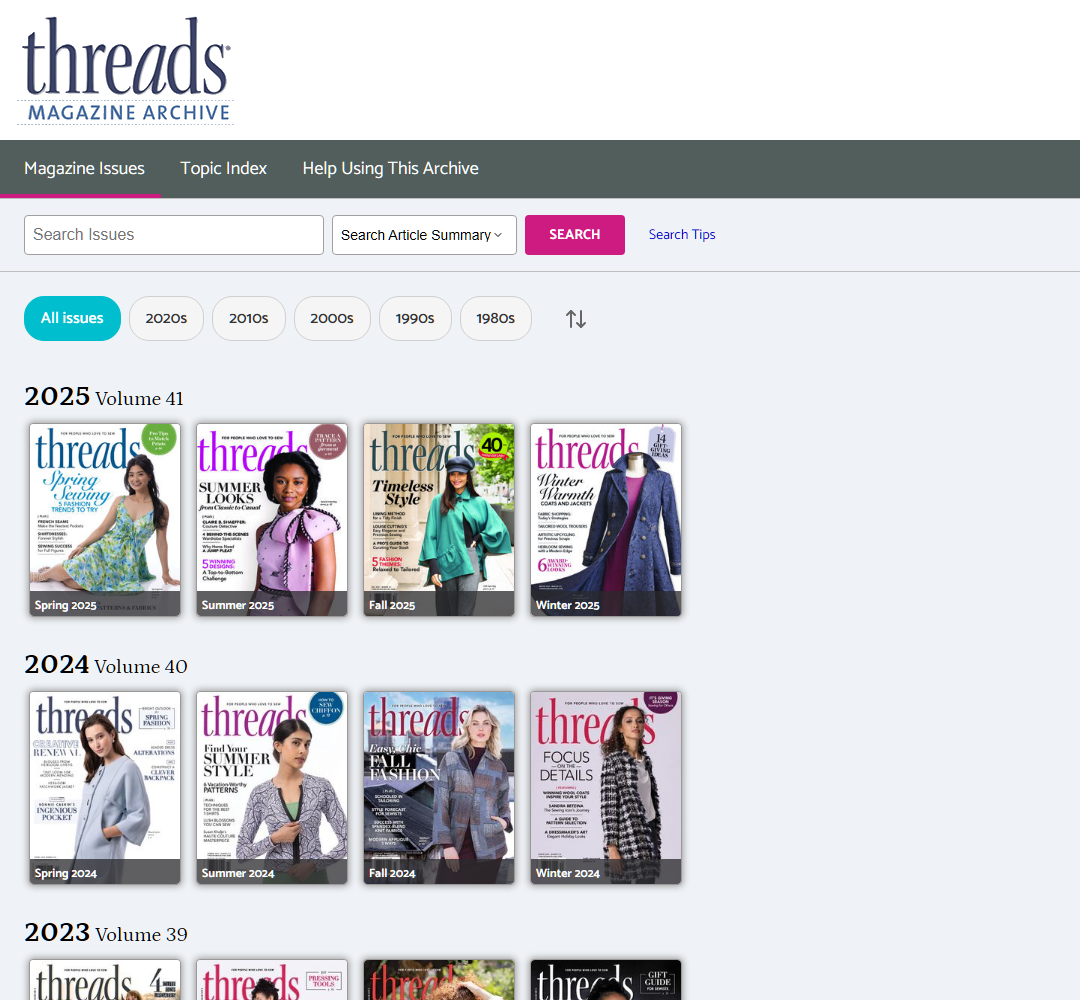
Task: Open the Search Article Summary dropdown
Action: pos(424,235)
